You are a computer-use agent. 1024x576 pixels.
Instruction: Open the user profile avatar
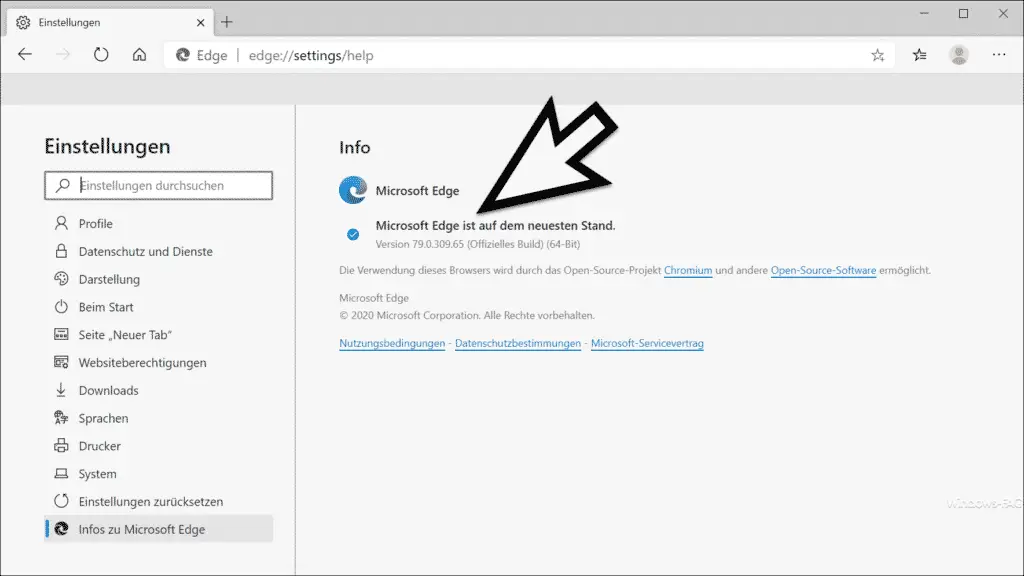(959, 56)
